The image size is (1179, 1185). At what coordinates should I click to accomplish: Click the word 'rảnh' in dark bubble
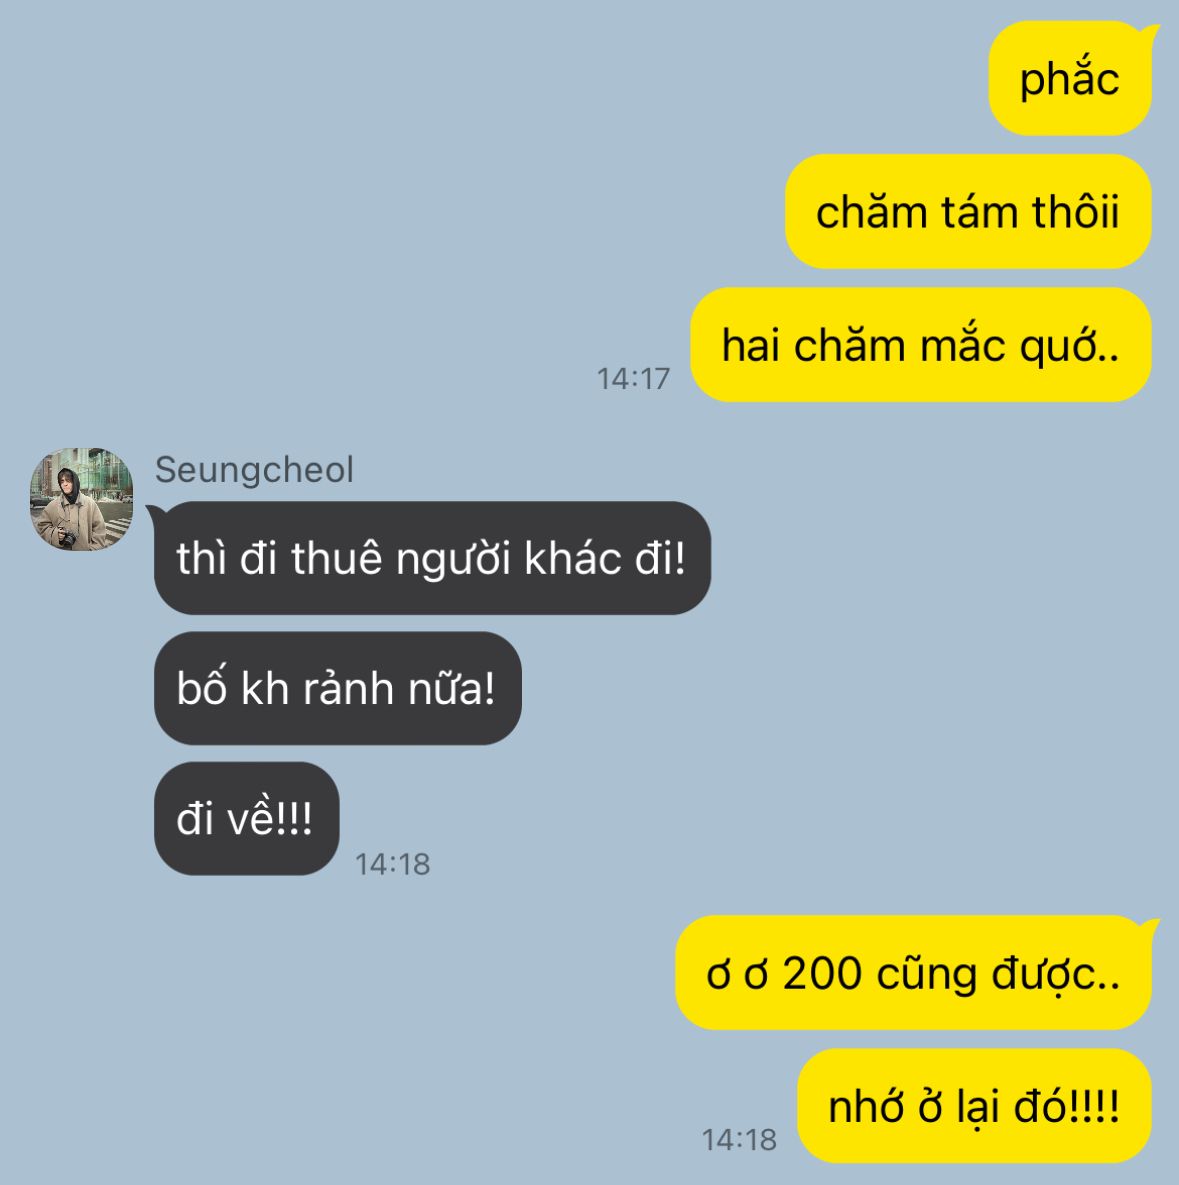click(x=348, y=688)
